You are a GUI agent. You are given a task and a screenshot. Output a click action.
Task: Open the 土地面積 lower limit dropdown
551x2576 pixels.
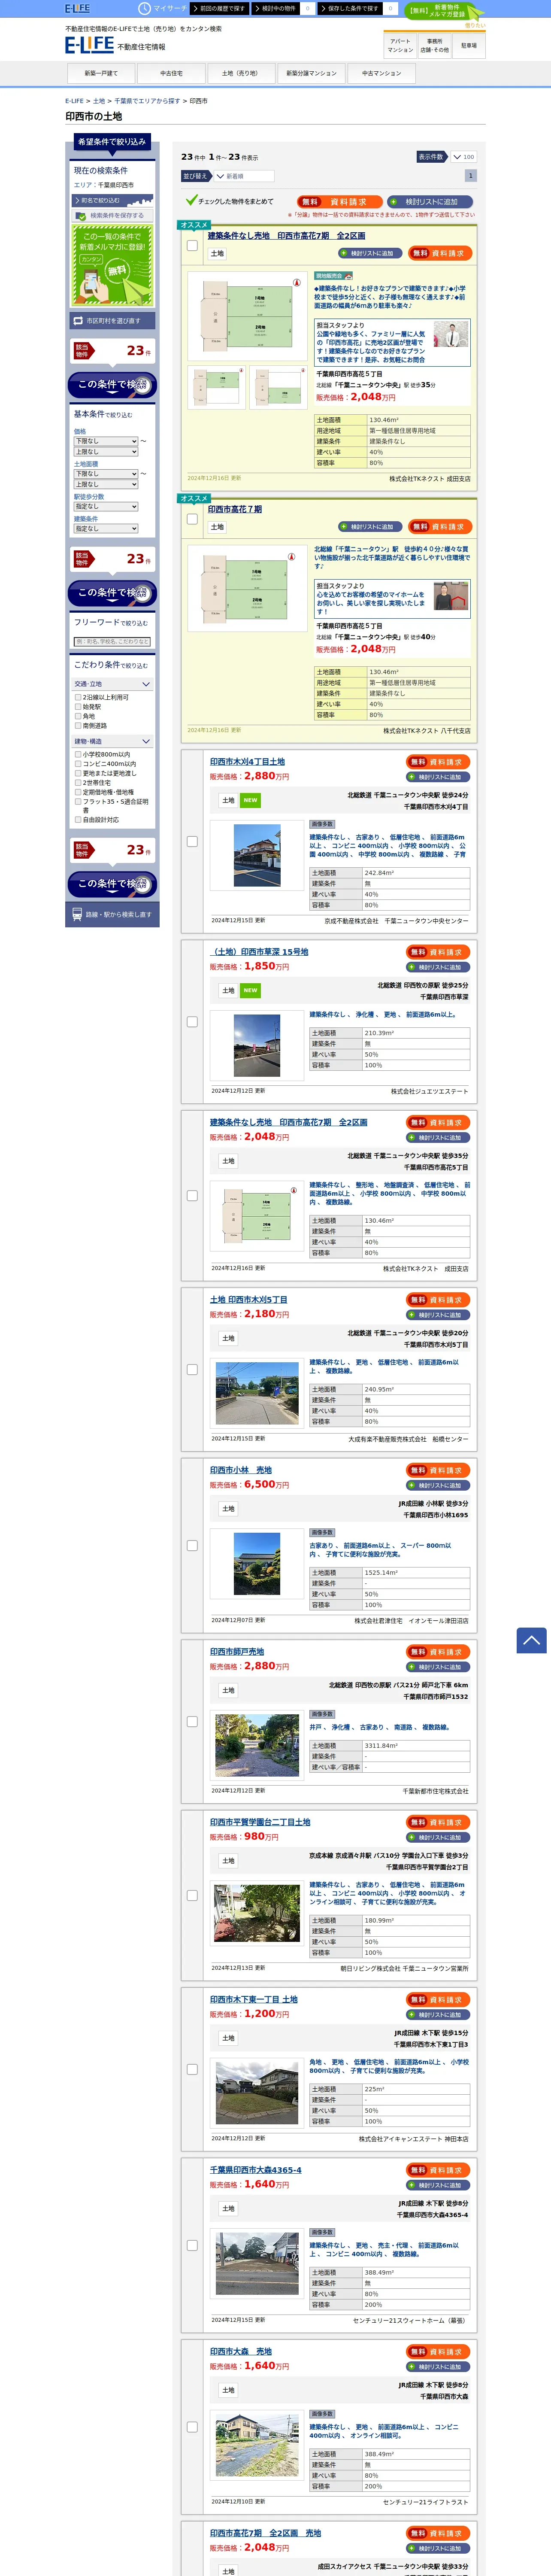click(x=105, y=474)
